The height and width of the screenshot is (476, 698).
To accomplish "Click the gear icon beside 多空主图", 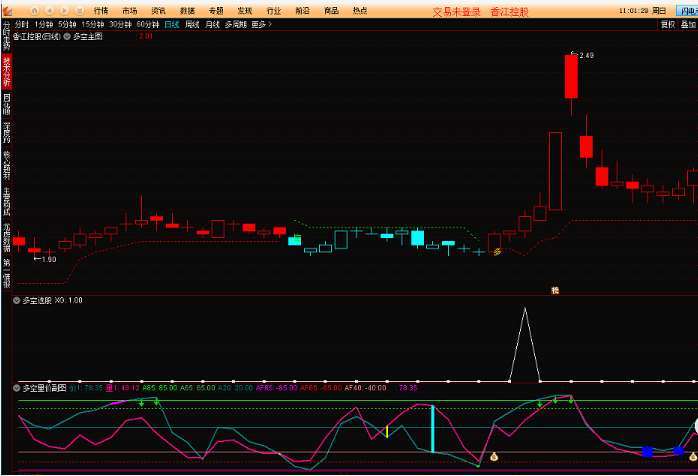I will [x=69, y=35].
